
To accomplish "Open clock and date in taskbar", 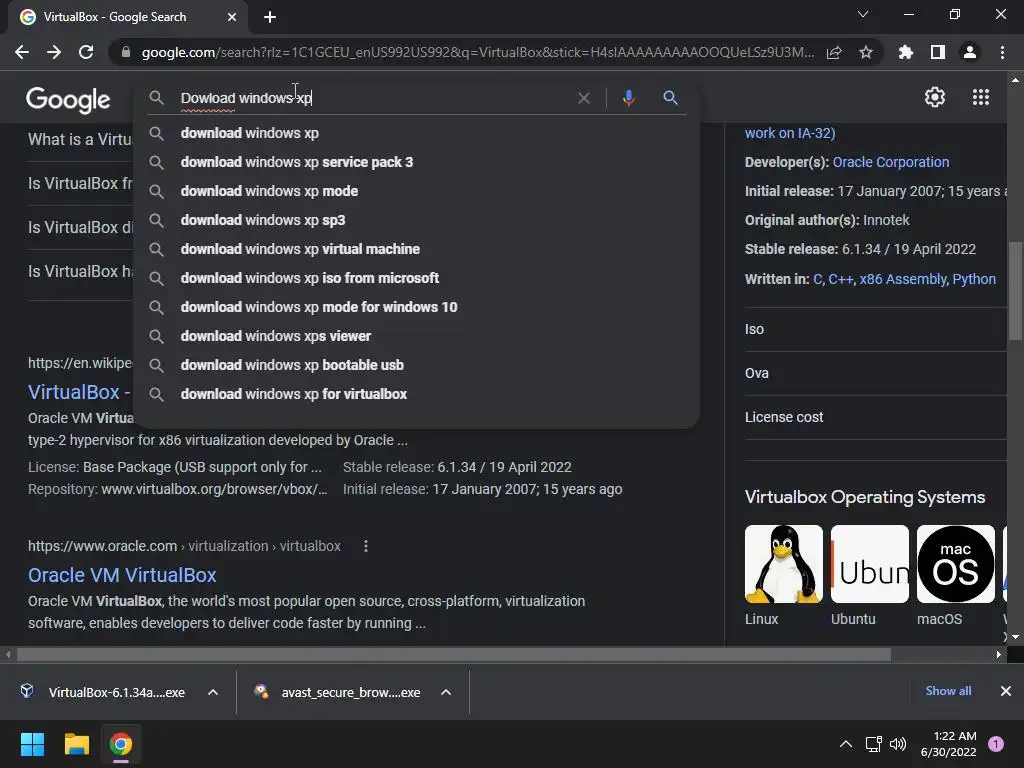I will [x=948, y=744].
